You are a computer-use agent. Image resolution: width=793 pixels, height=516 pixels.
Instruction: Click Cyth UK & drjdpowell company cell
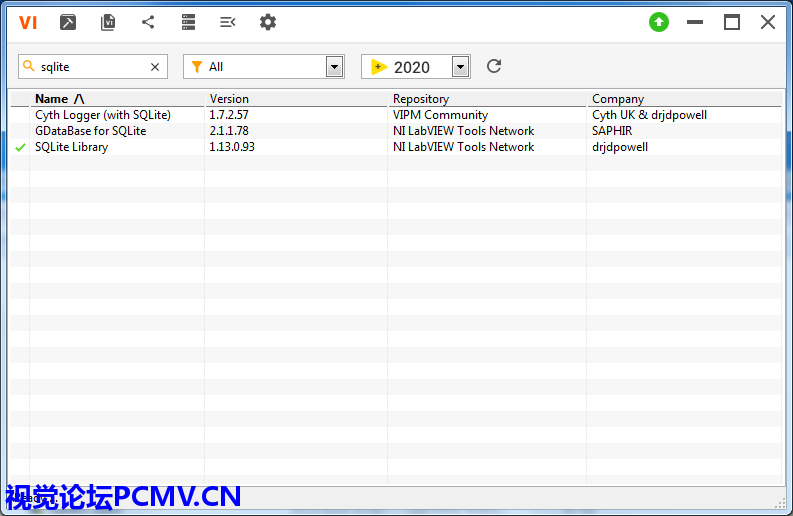pyautogui.click(x=649, y=115)
